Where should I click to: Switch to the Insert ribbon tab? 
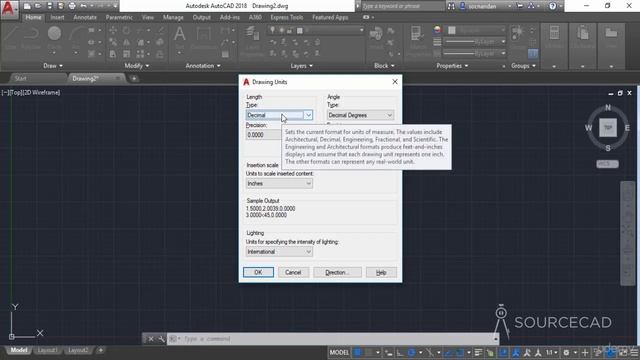(58, 17)
